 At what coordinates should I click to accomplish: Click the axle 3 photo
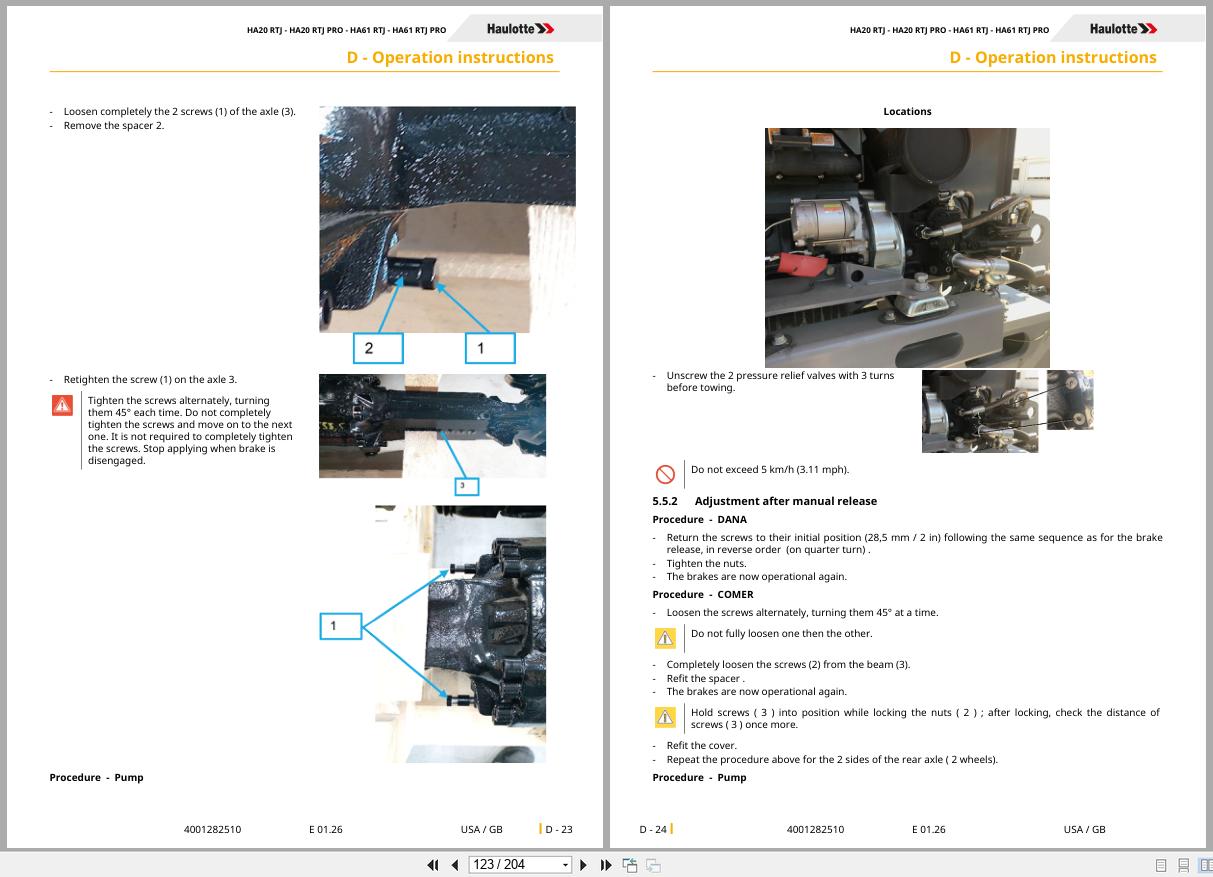point(432,426)
